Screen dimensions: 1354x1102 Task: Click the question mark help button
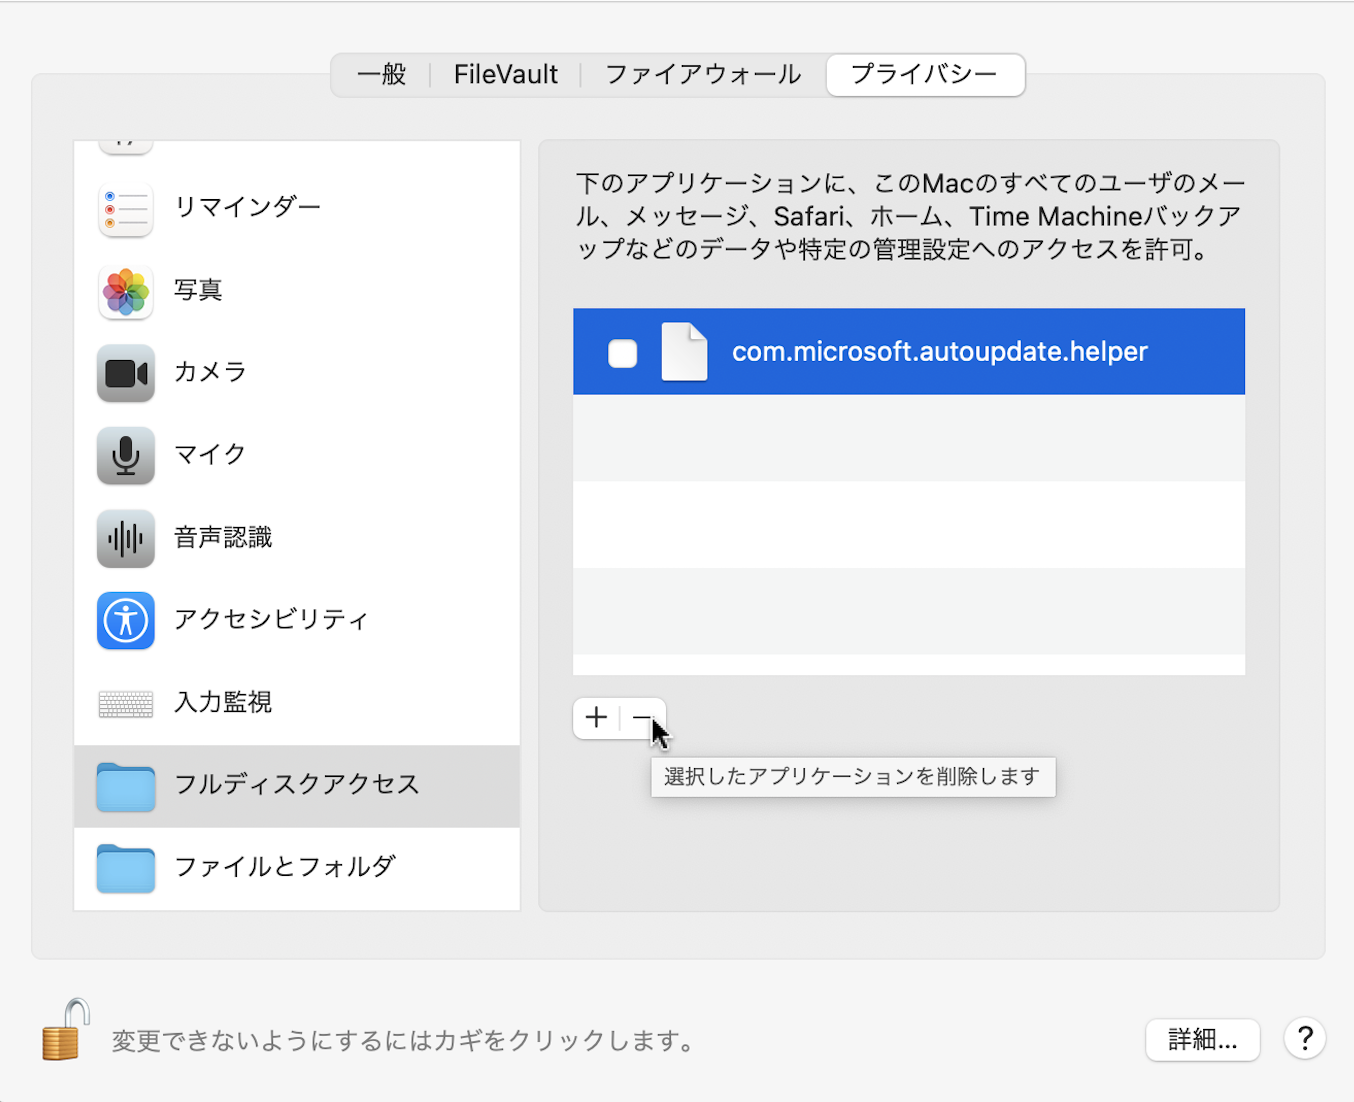point(1304,1039)
